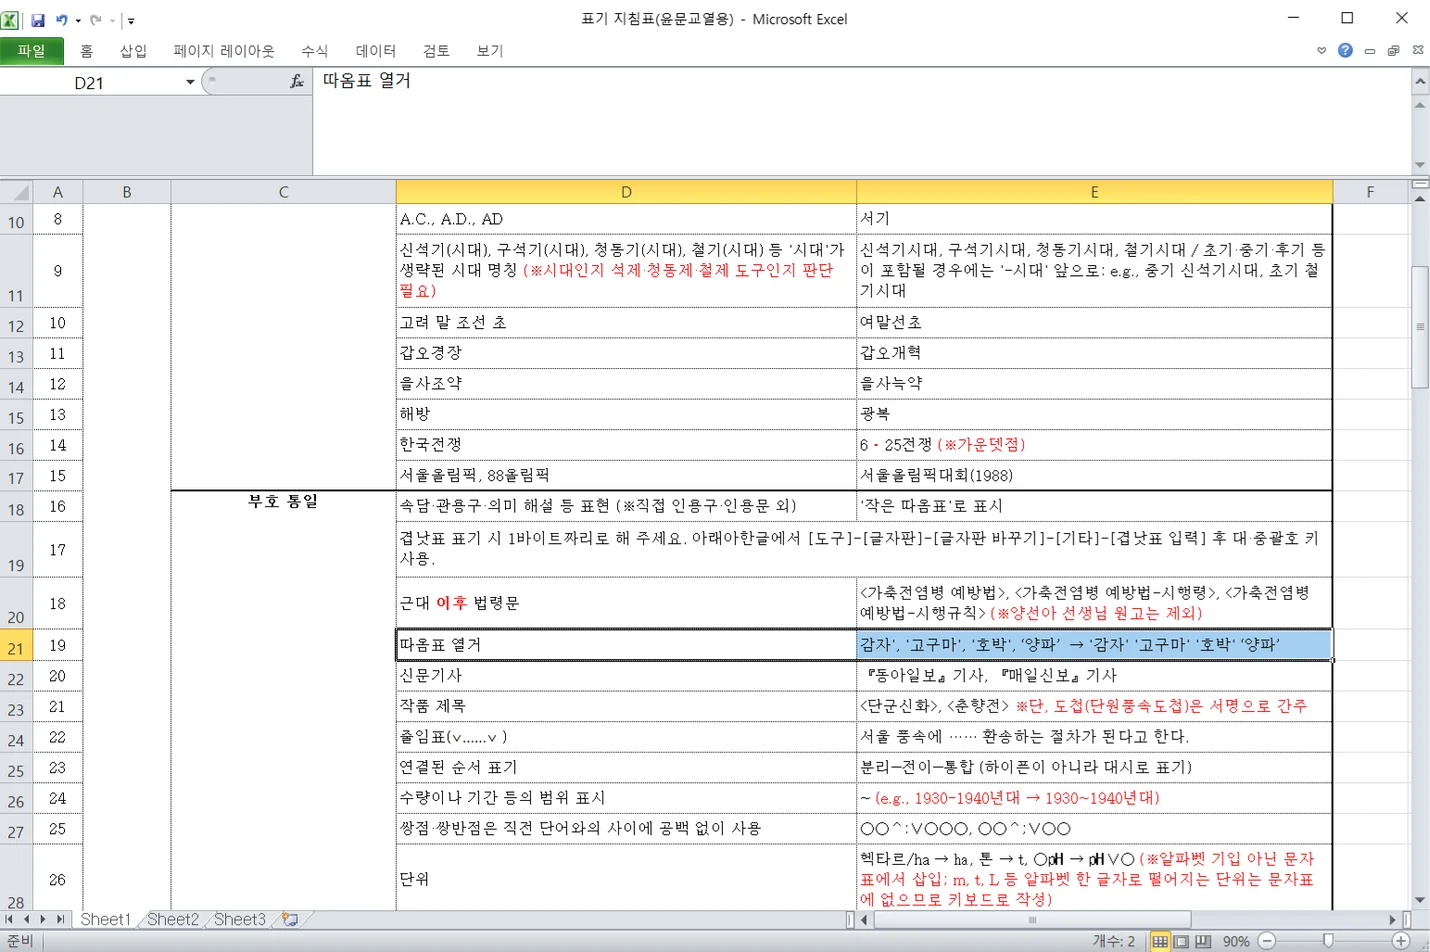Switch to Sheet1 tab

click(x=105, y=919)
